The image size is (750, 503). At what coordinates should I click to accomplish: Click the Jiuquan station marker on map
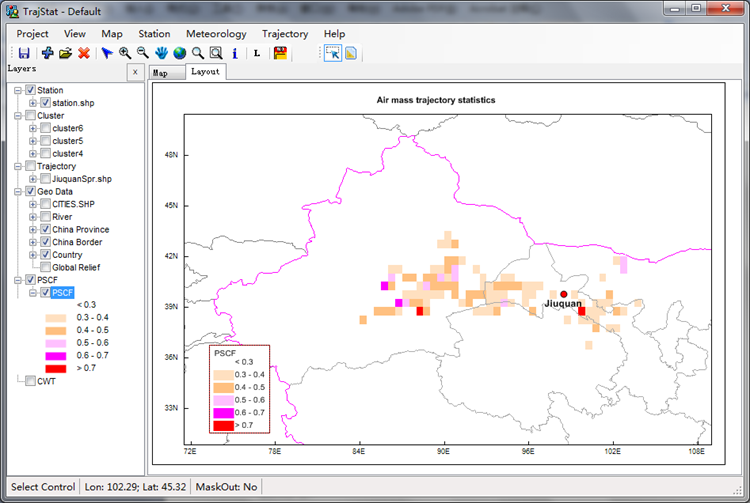tap(564, 294)
